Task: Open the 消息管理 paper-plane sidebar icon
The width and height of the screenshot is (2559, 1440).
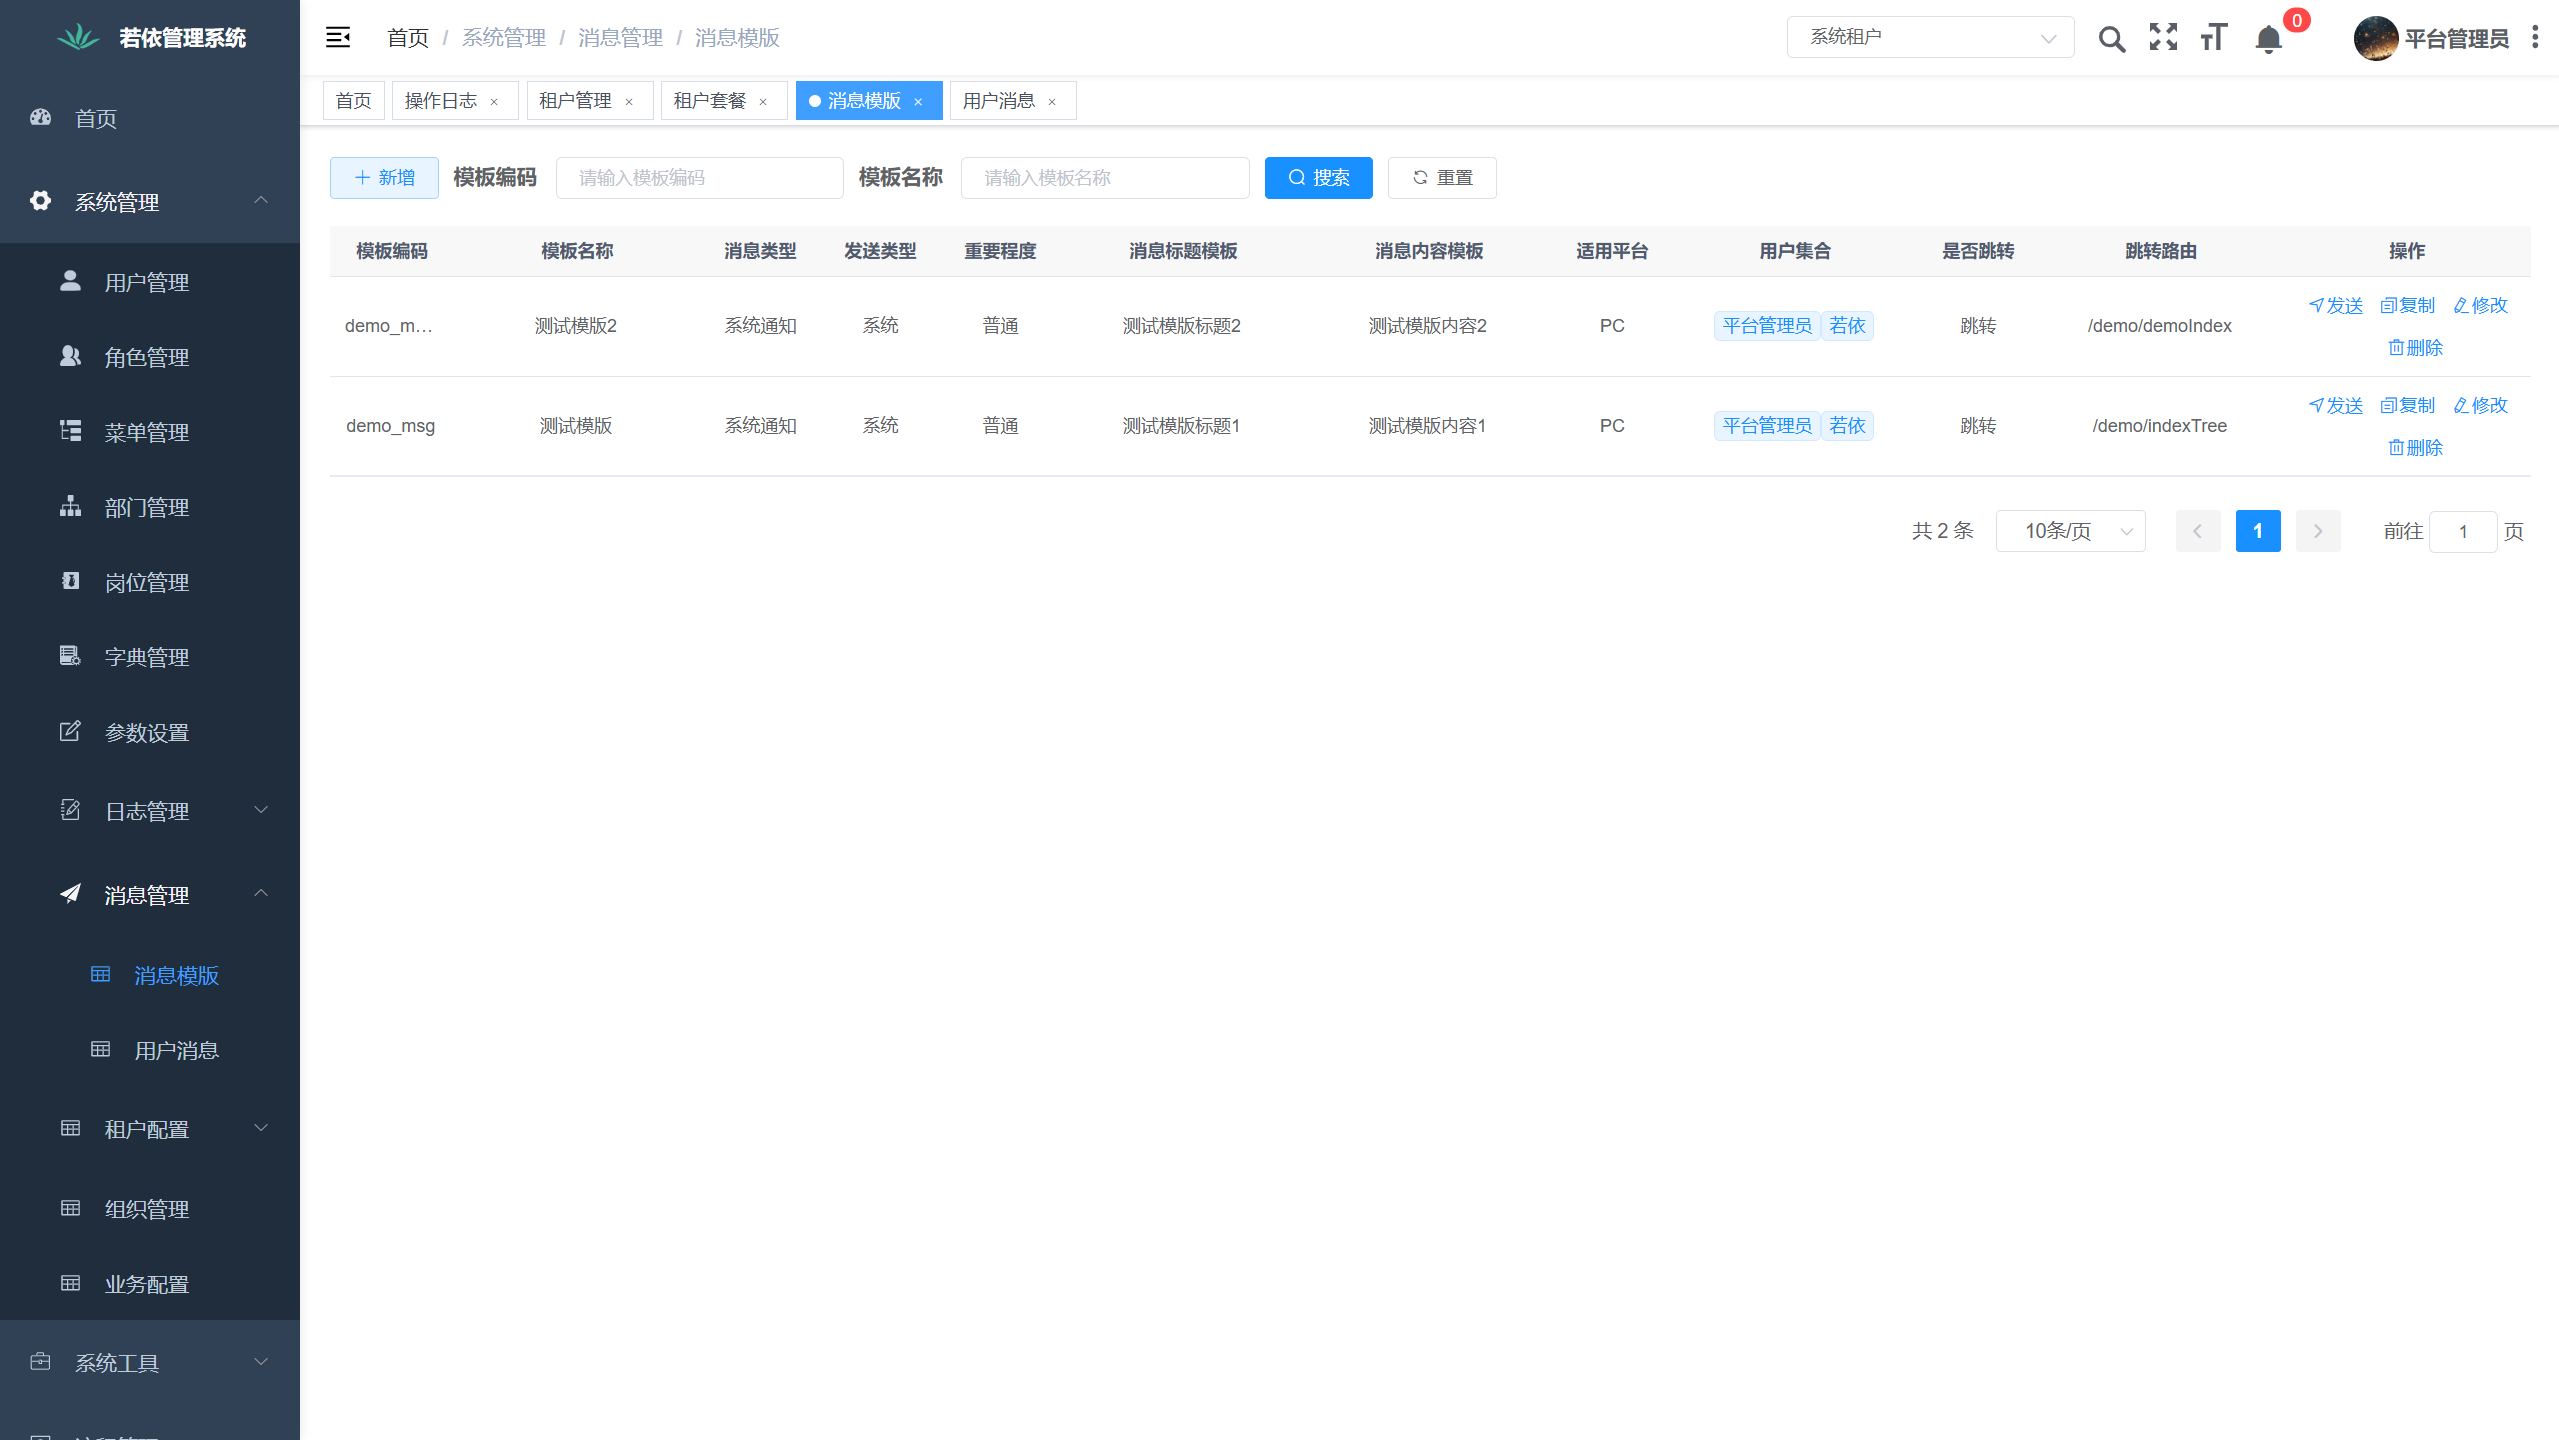Action: click(x=69, y=893)
